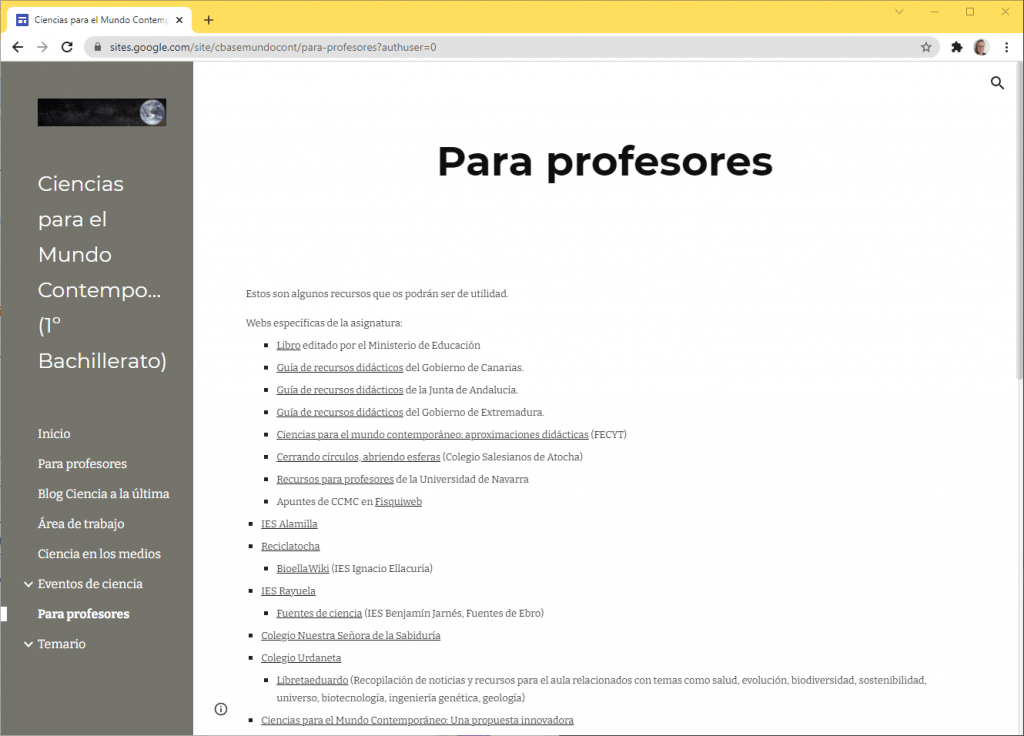Close the Ciencias para el Mundo tab
The width and height of the screenshot is (1024, 736).
(x=180, y=20)
